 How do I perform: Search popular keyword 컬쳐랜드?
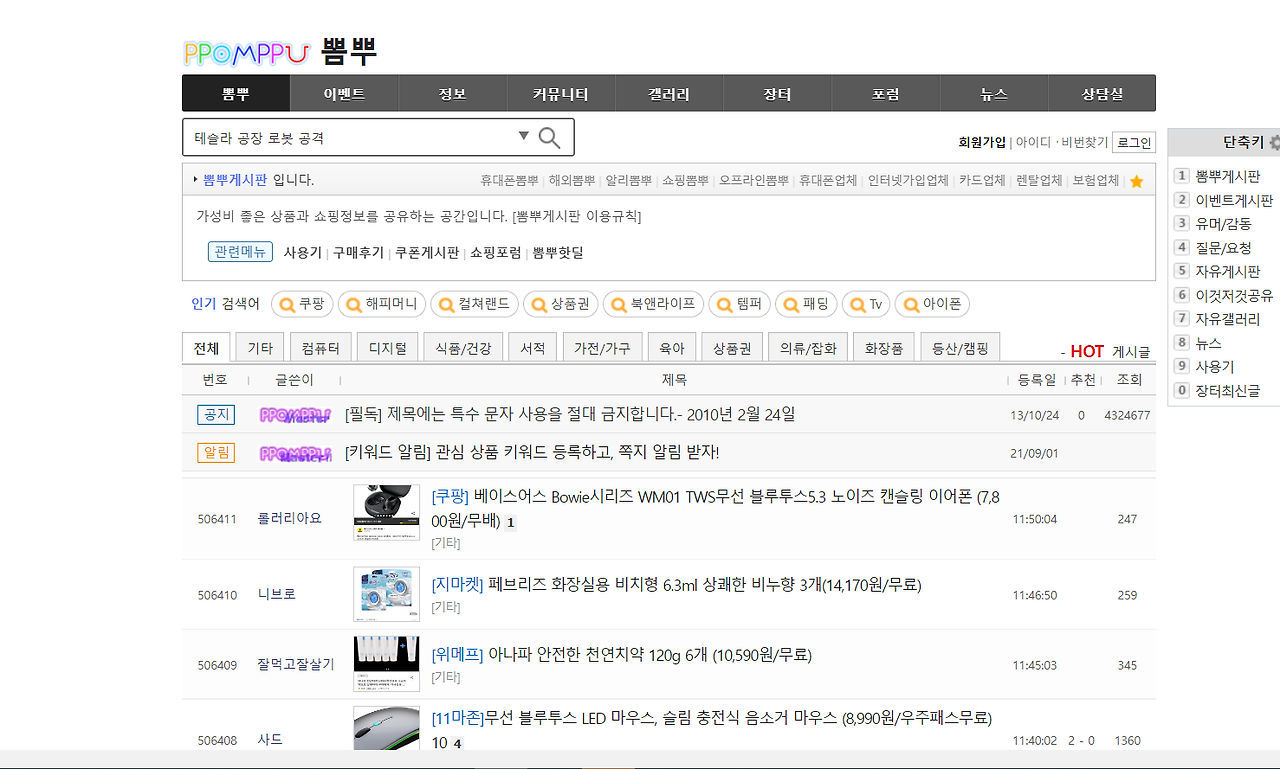(475, 304)
